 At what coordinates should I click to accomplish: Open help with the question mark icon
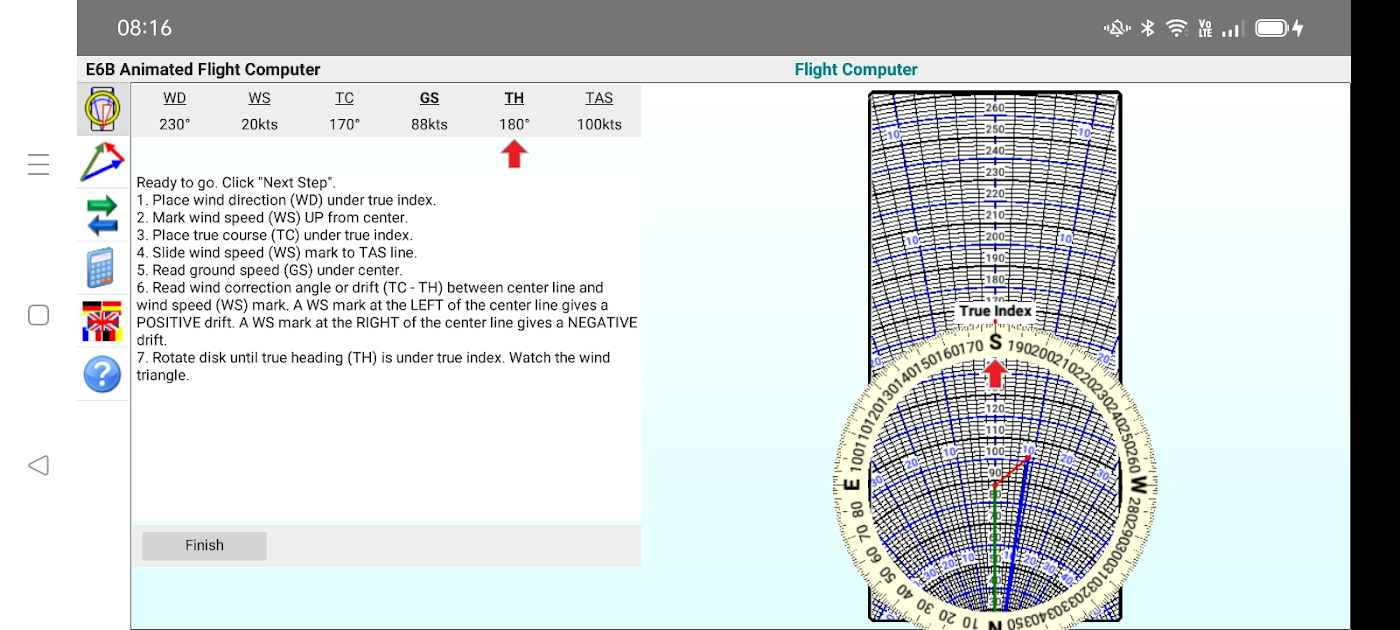(x=102, y=374)
